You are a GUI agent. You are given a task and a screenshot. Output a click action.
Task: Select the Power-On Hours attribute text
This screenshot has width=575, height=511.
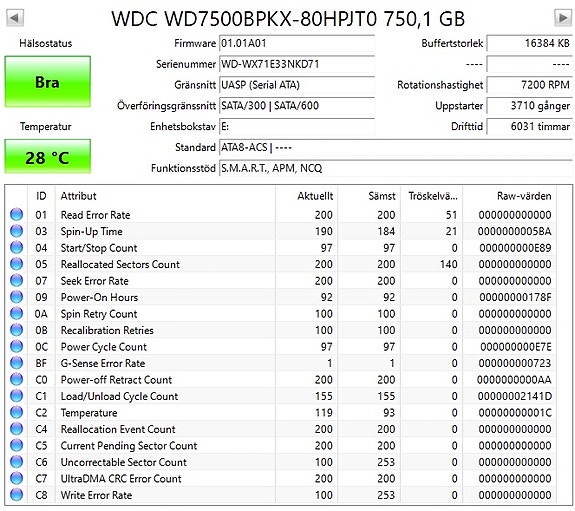coord(99,298)
